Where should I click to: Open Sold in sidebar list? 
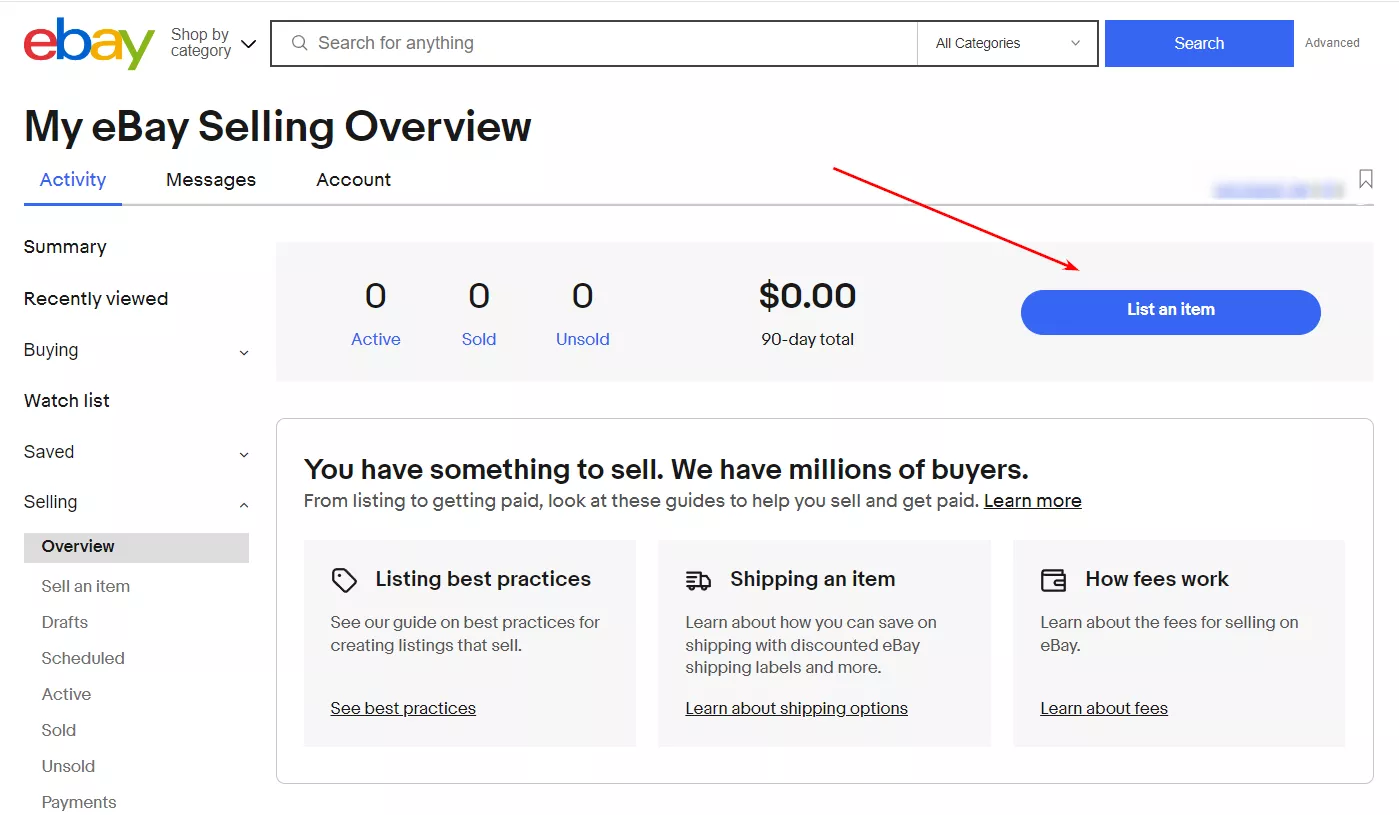(59, 731)
